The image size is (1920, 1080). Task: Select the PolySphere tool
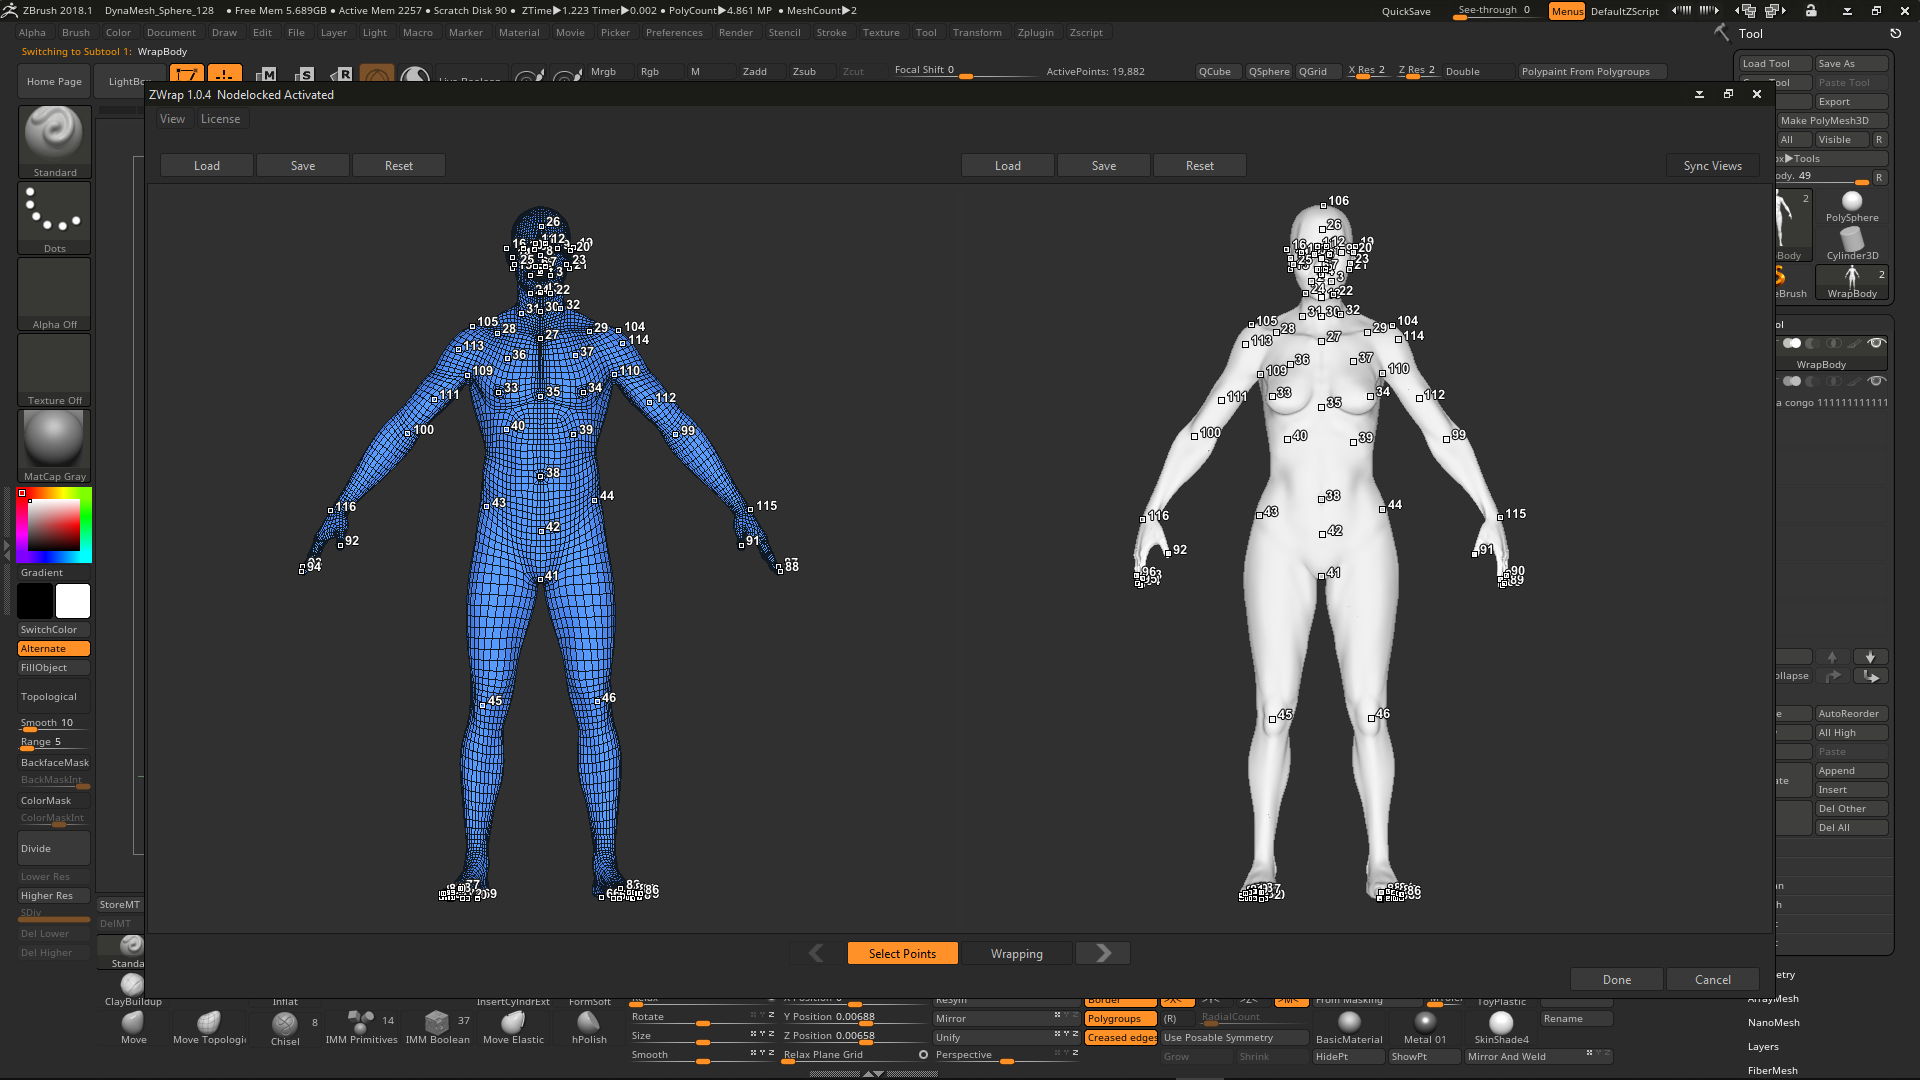coord(1852,206)
